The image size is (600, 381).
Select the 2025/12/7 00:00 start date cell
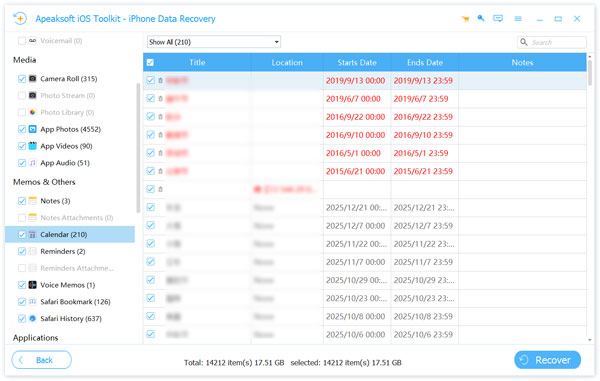pyautogui.click(x=357, y=226)
